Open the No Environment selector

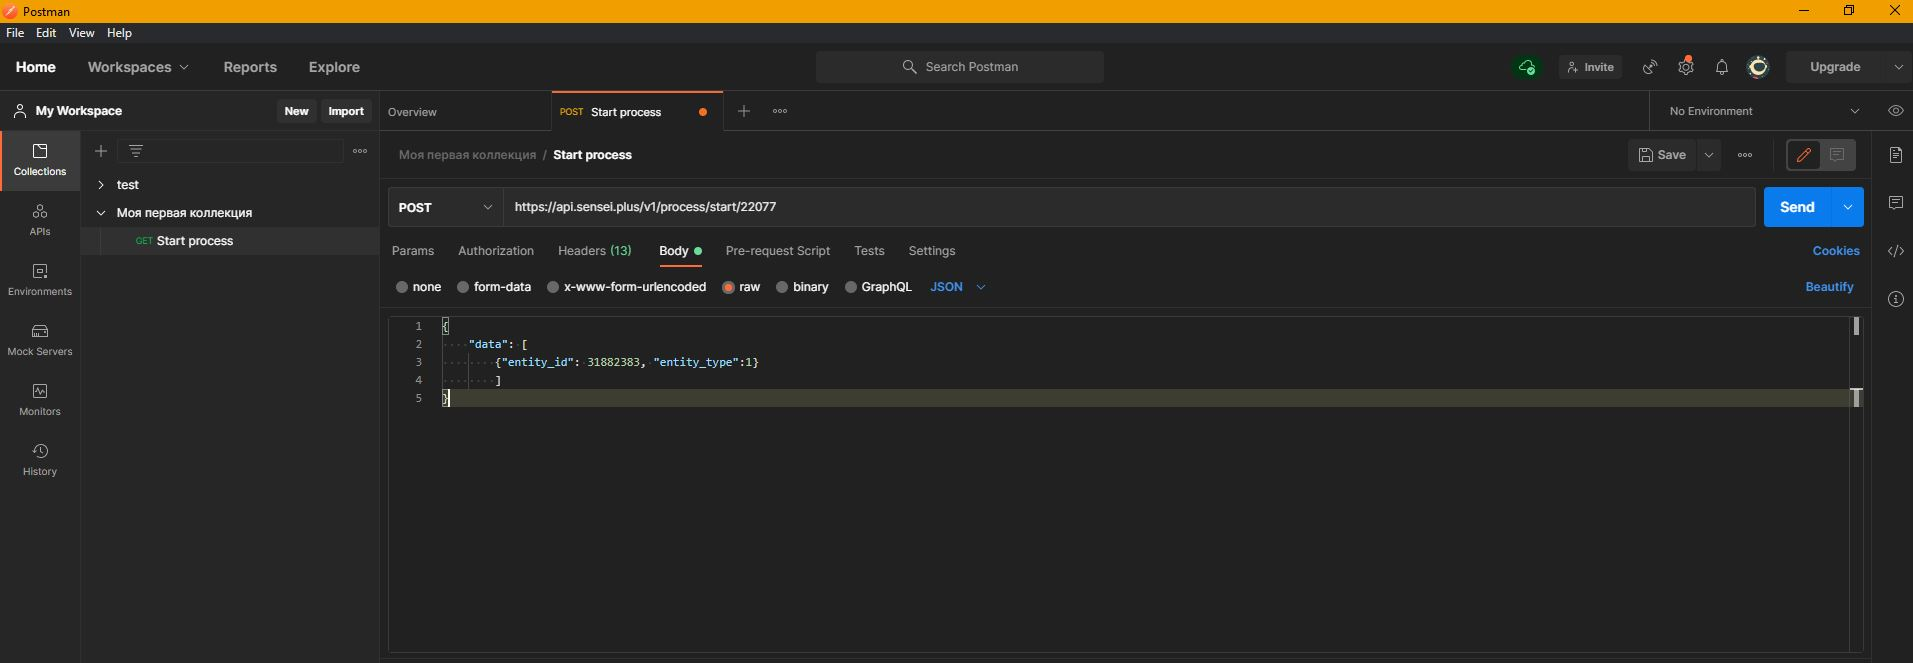1764,111
